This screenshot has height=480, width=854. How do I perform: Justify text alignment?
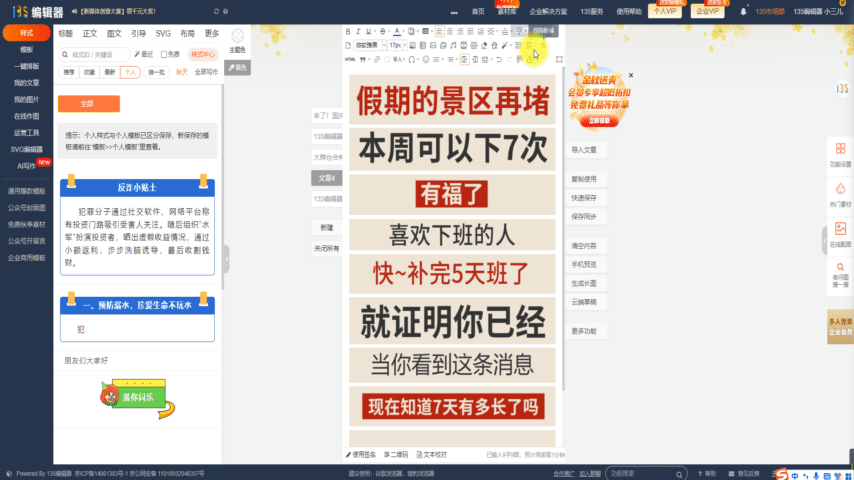(470, 31)
